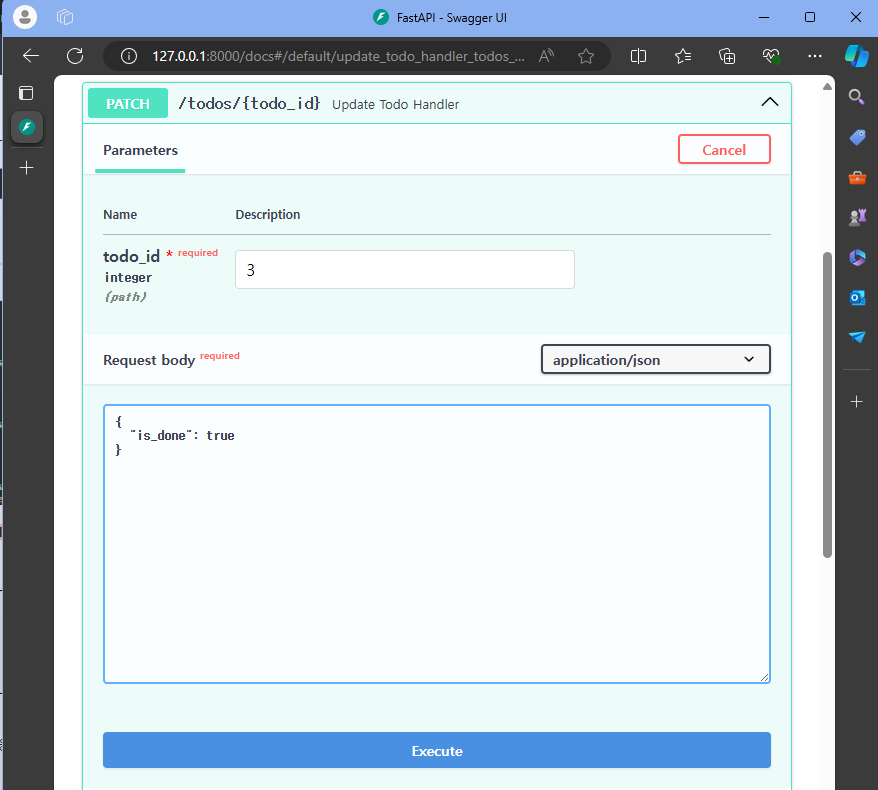This screenshot has height=790, width=878.
Task: Open the tab actions menu icon in sidebar
Action: 26,93
